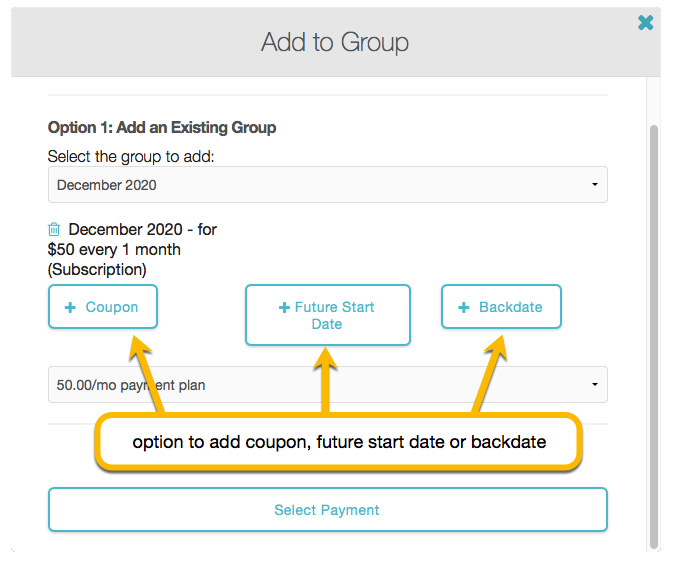Click the "Option 1: Add an Existing Group" heading
Screen dimensions: 677x568
coord(162,128)
